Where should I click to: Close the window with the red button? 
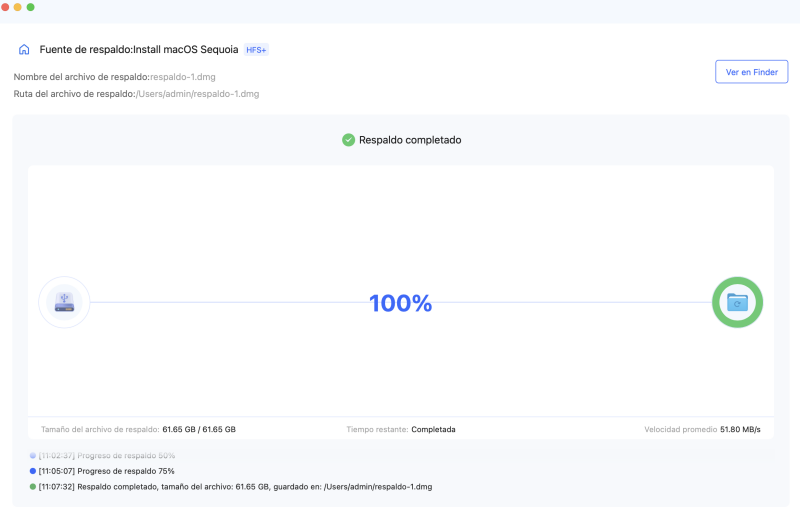click(x=6, y=7)
